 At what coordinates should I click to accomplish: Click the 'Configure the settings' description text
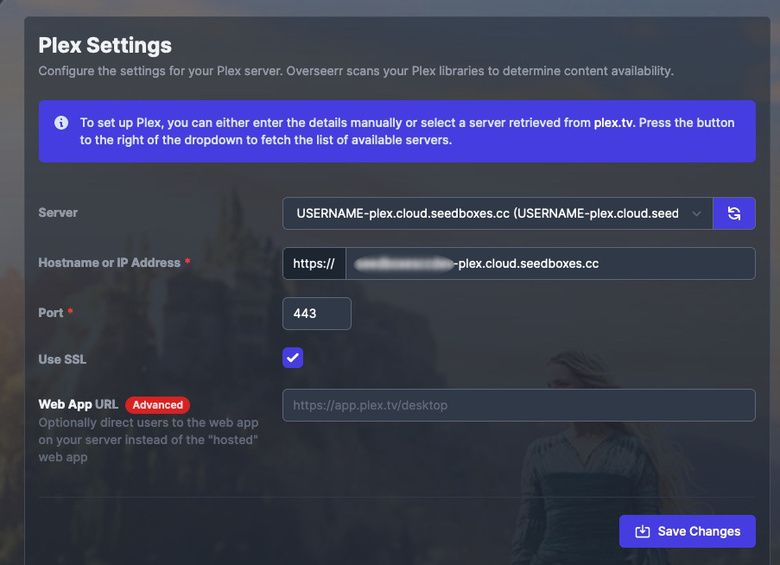click(x=356, y=71)
